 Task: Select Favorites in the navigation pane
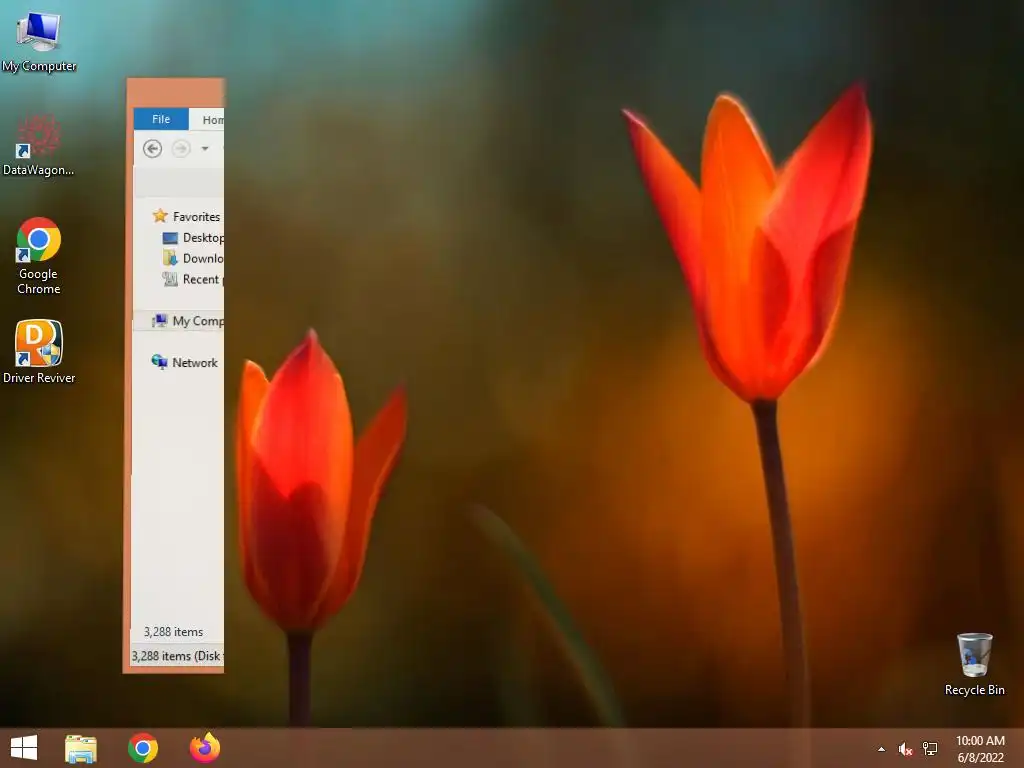coord(196,217)
